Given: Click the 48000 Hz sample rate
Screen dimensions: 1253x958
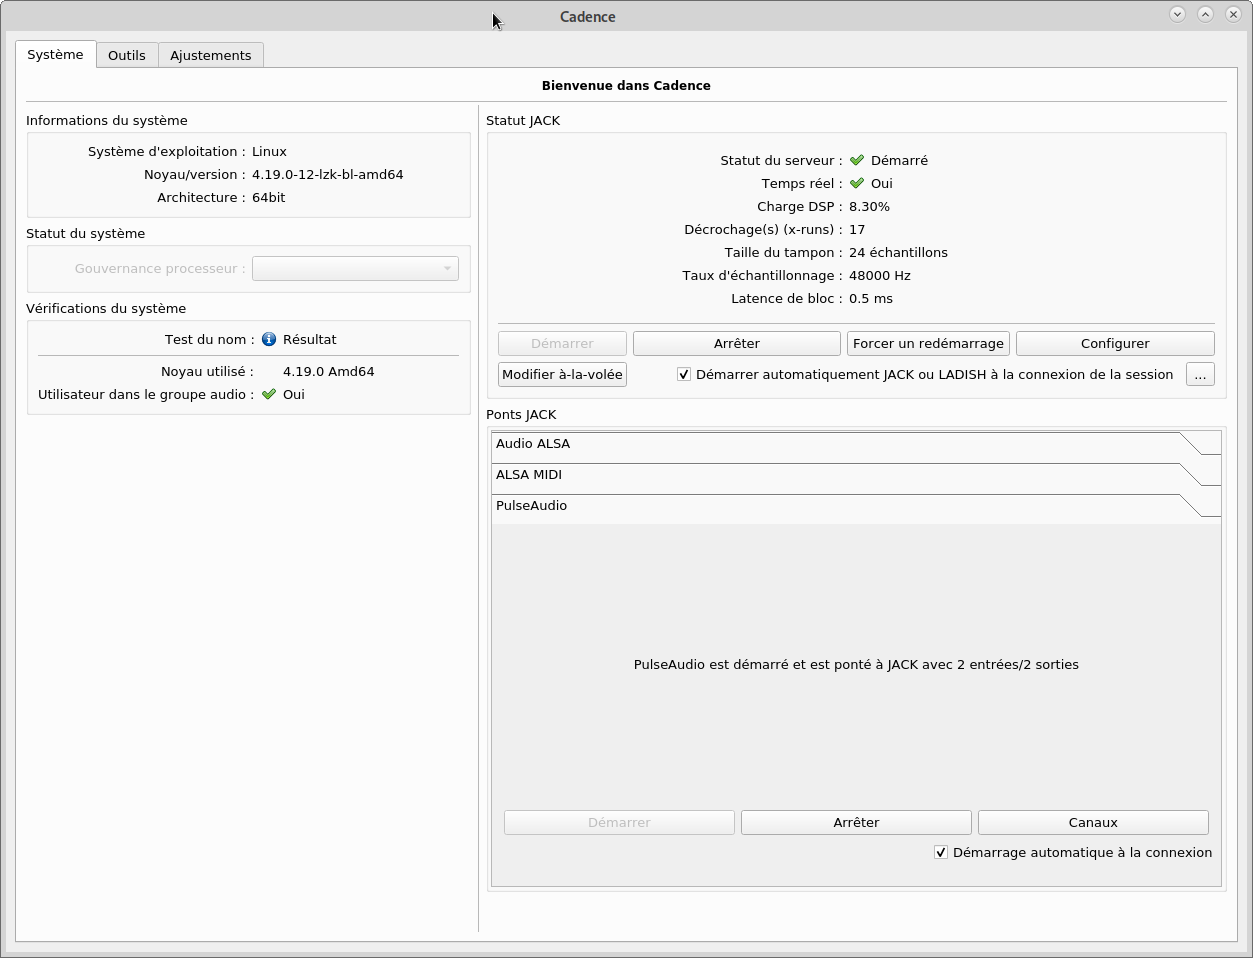Looking at the screenshot, I should 880,275.
